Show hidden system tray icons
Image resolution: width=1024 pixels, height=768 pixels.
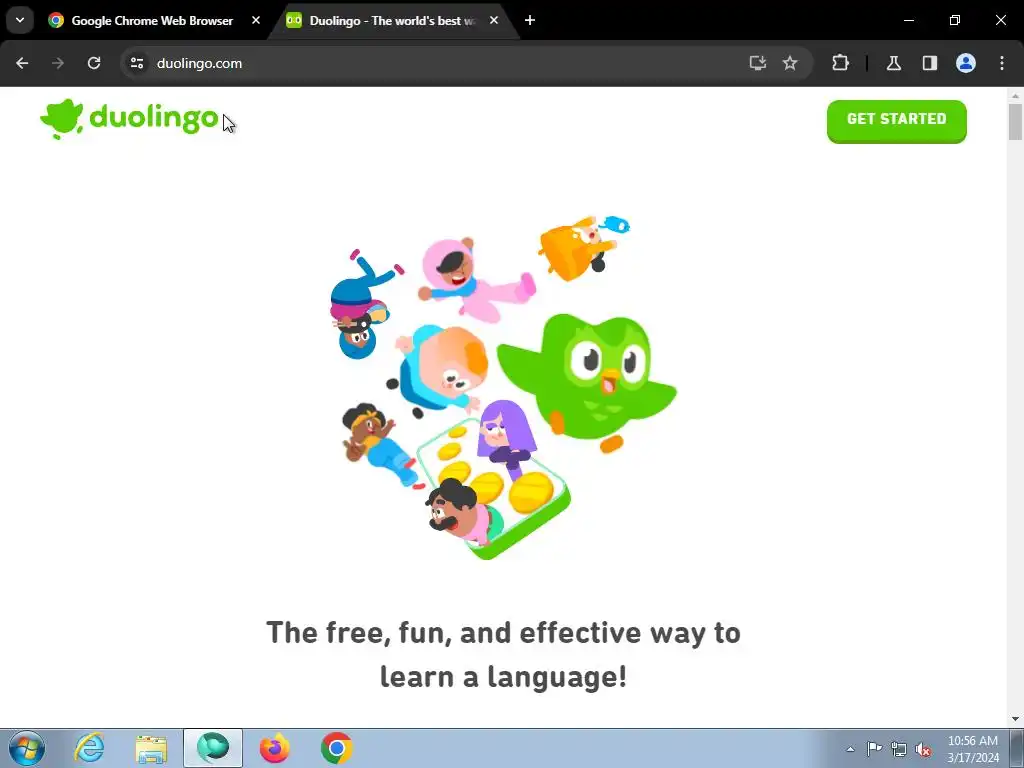[x=850, y=749]
